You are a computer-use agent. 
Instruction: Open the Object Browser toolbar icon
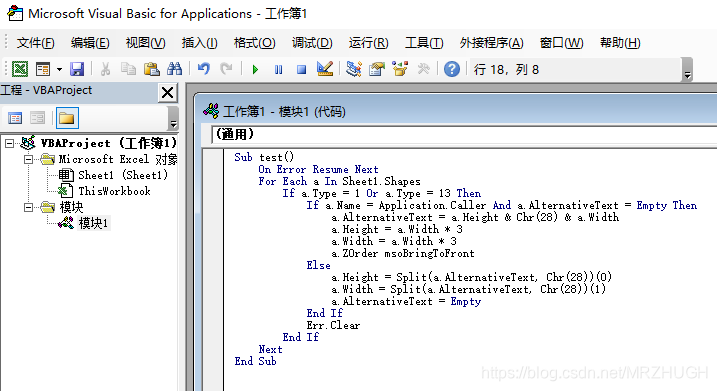[400, 69]
